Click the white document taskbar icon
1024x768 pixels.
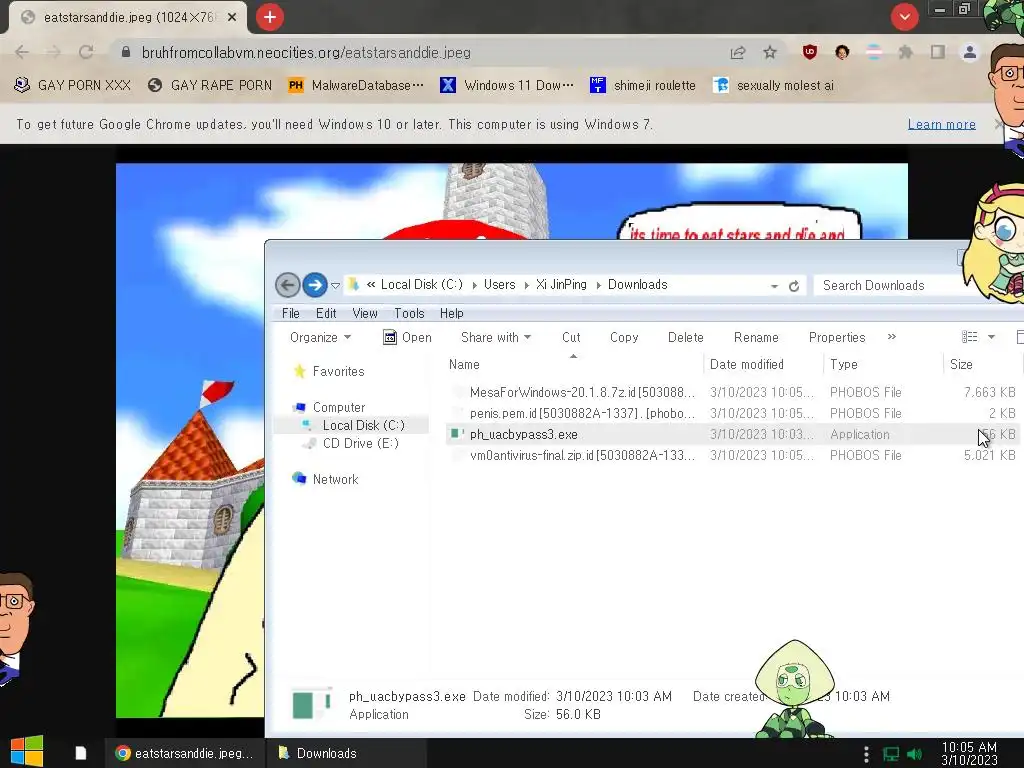[x=81, y=753]
